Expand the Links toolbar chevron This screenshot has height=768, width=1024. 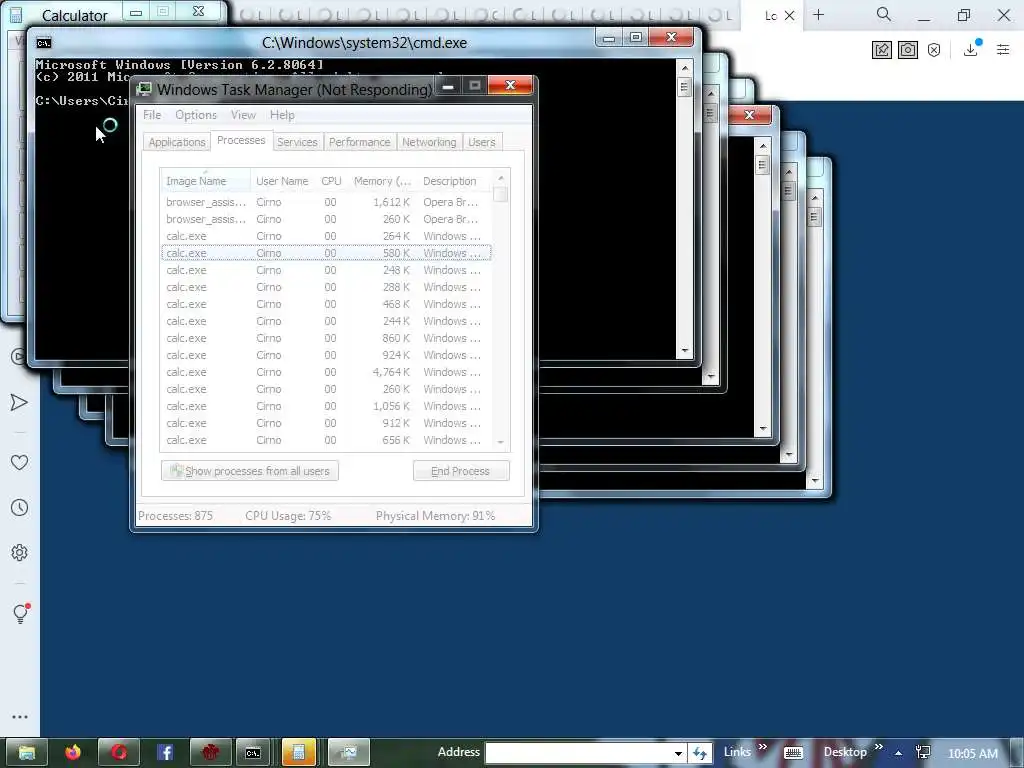pyautogui.click(x=763, y=746)
